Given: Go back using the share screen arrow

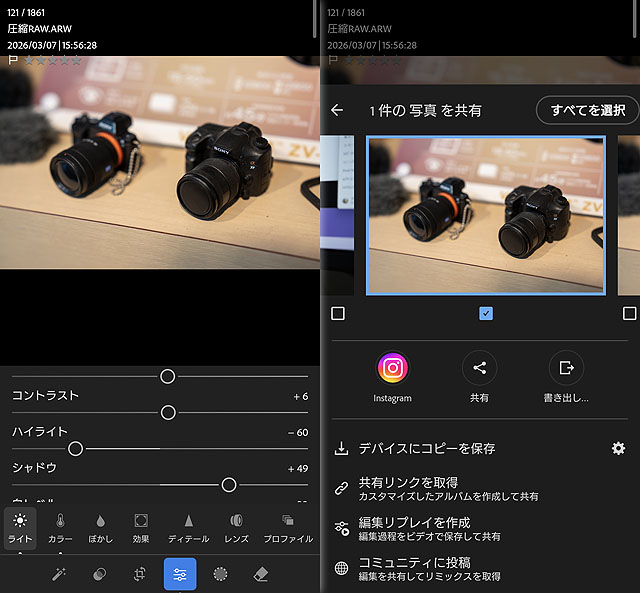Looking at the screenshot, I should (x=337, y=110).
